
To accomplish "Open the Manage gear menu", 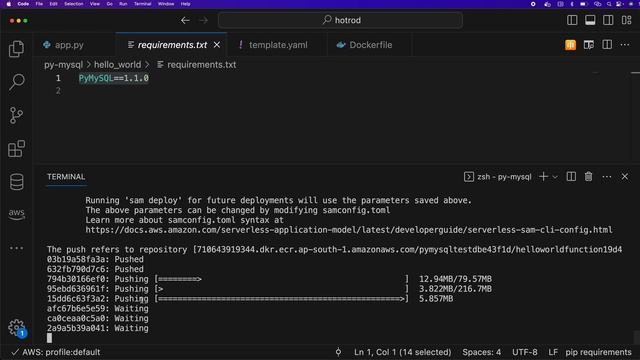I will tap(16, 327).
